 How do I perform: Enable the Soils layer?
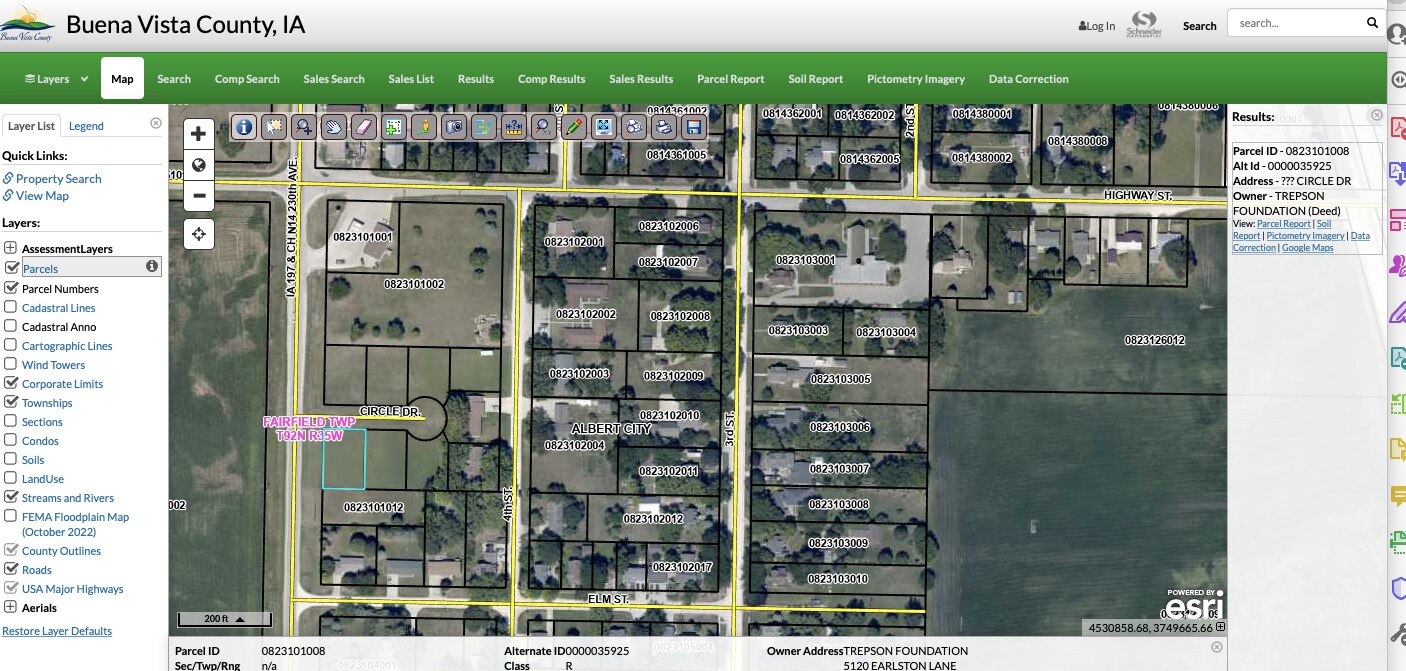tap(12, 459)
